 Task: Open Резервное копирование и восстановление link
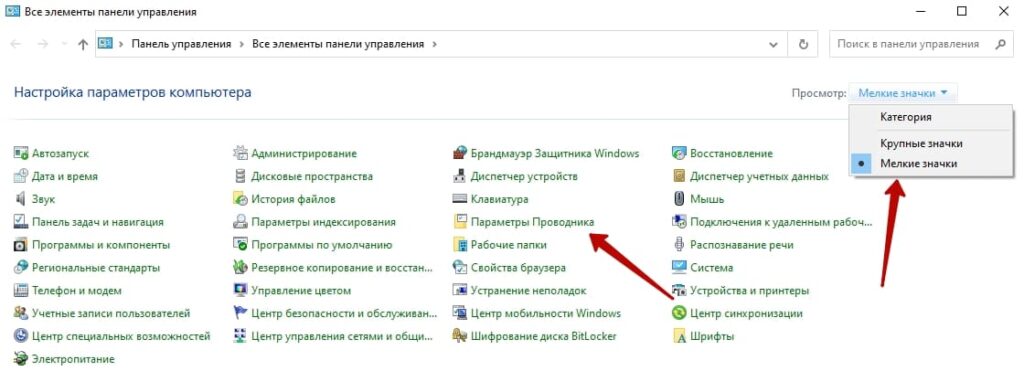click(x=342, y=268)
